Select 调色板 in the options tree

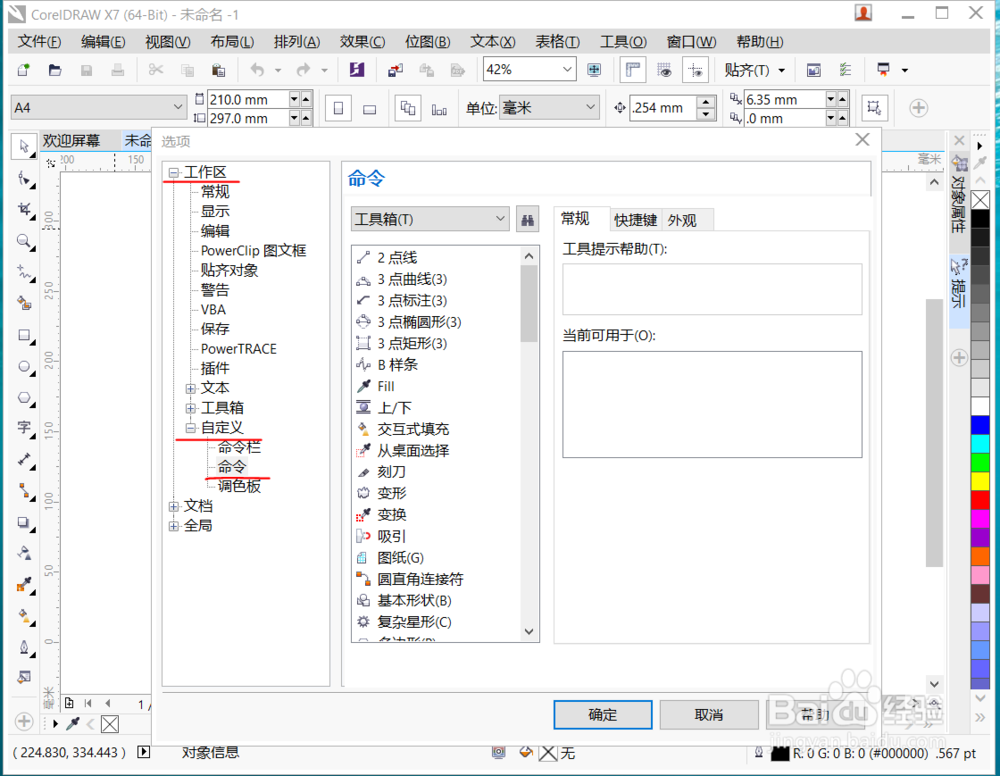click(239, 487)
